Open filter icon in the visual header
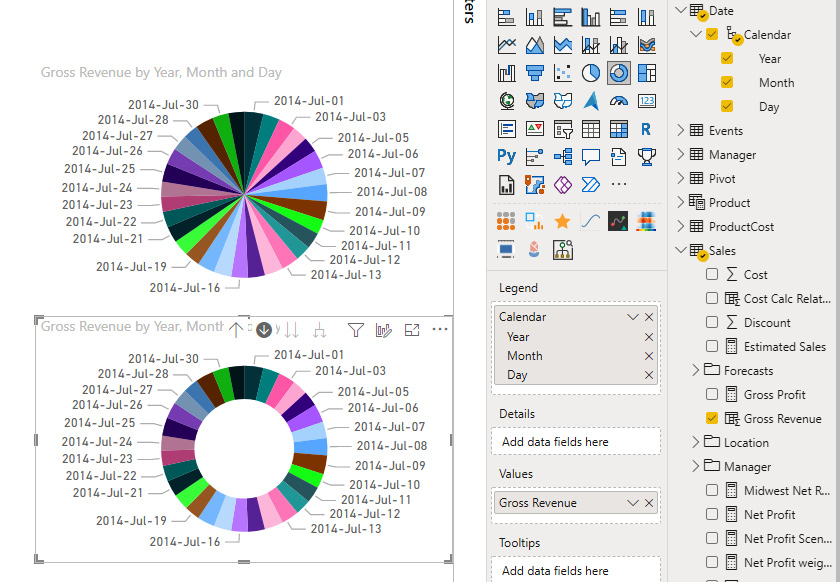Screen dimensions: 840x582 (x=355, y=329)
